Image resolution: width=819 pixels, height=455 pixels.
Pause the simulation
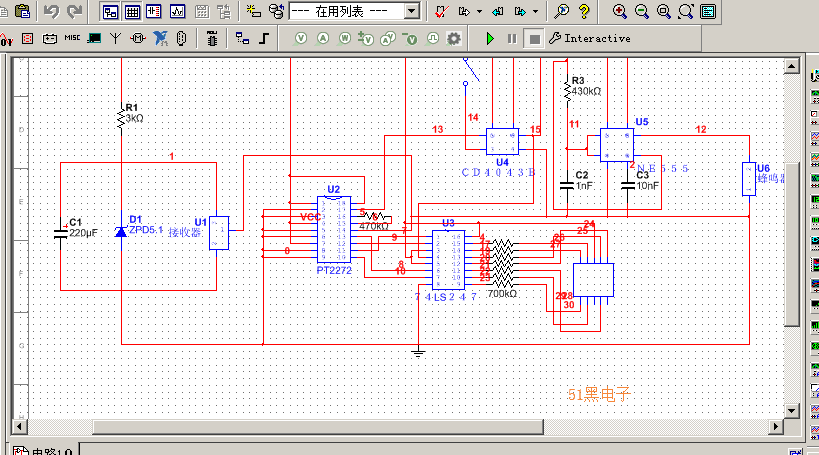[512, 39]
